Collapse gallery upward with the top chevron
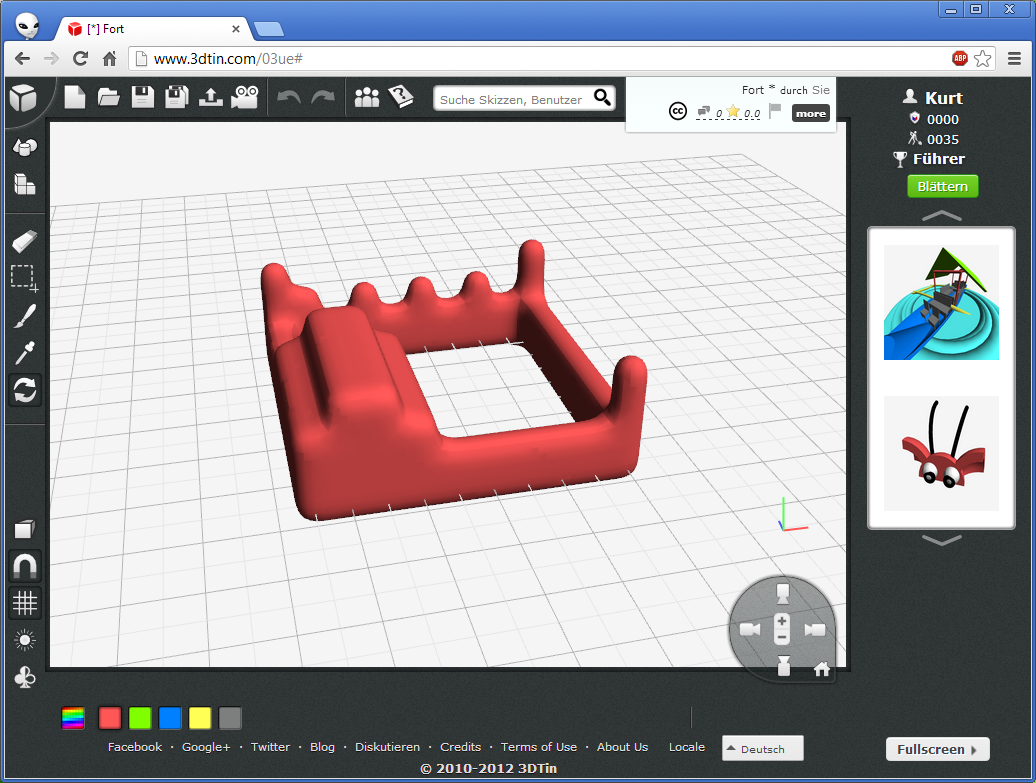Viewport: 1036px width, 783px height. pos(941,215)
